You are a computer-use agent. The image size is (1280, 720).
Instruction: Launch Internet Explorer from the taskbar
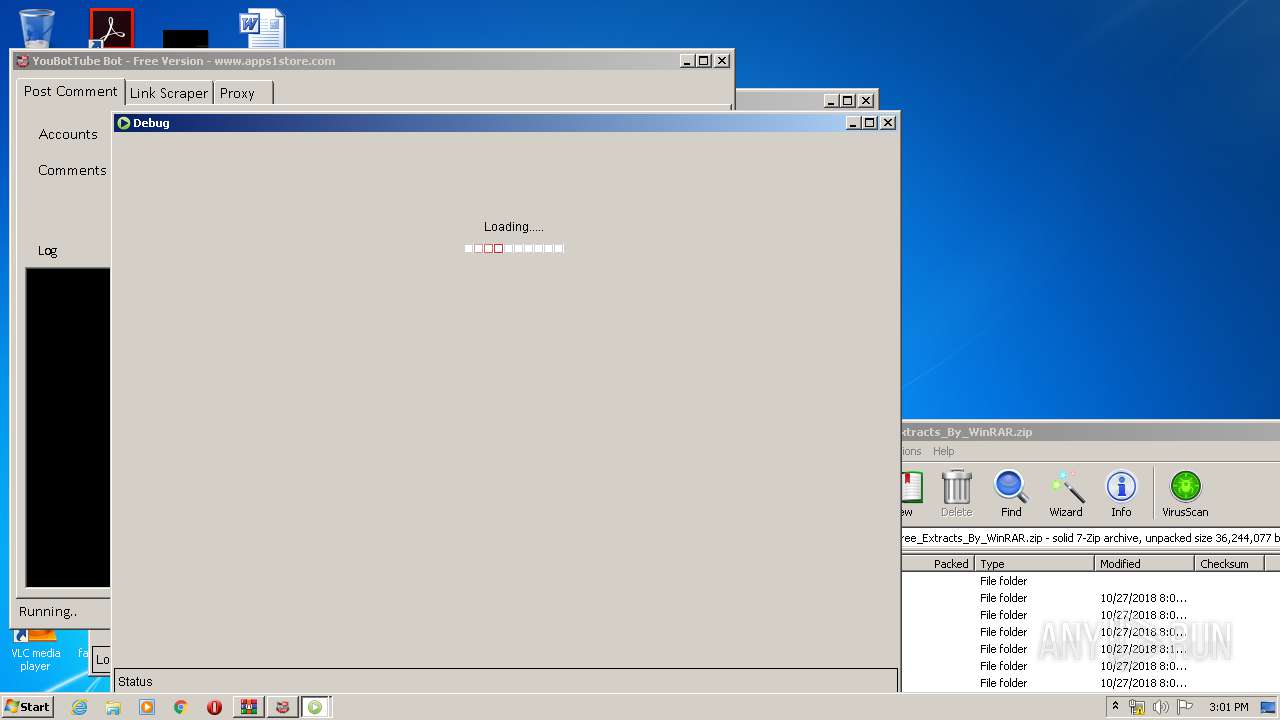pos(79,707)
